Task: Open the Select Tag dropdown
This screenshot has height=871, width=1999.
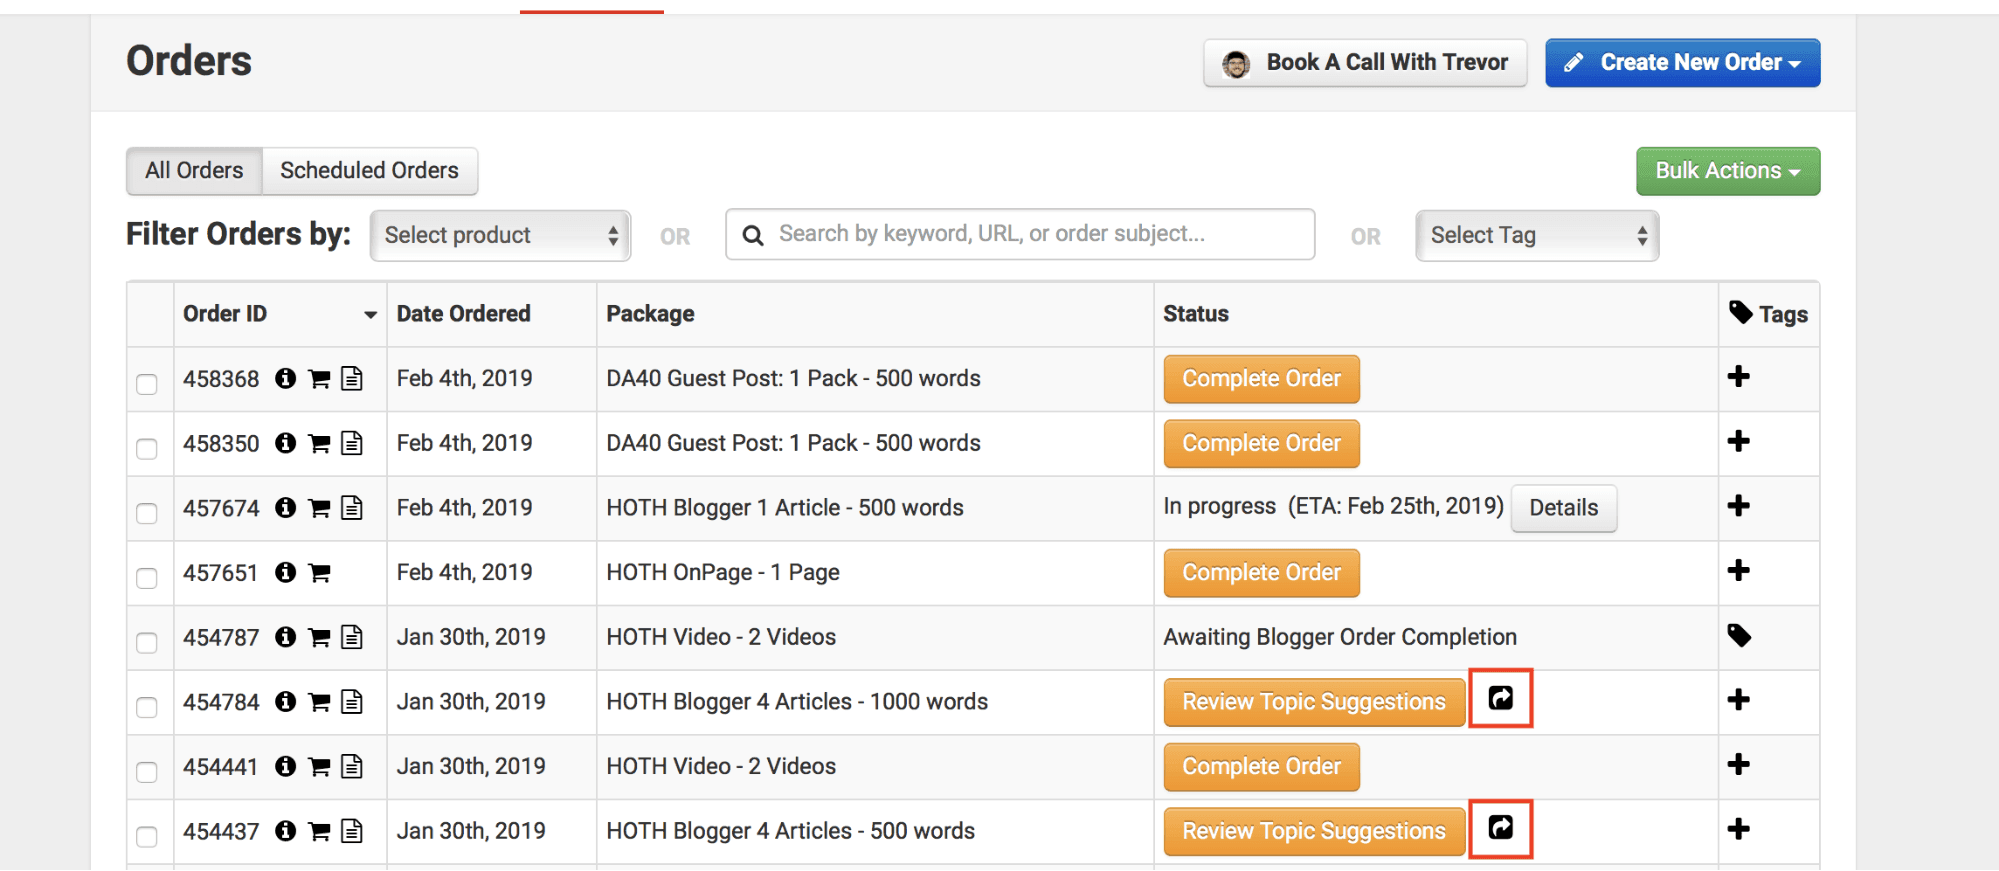Action: (x=1537, y=236)
